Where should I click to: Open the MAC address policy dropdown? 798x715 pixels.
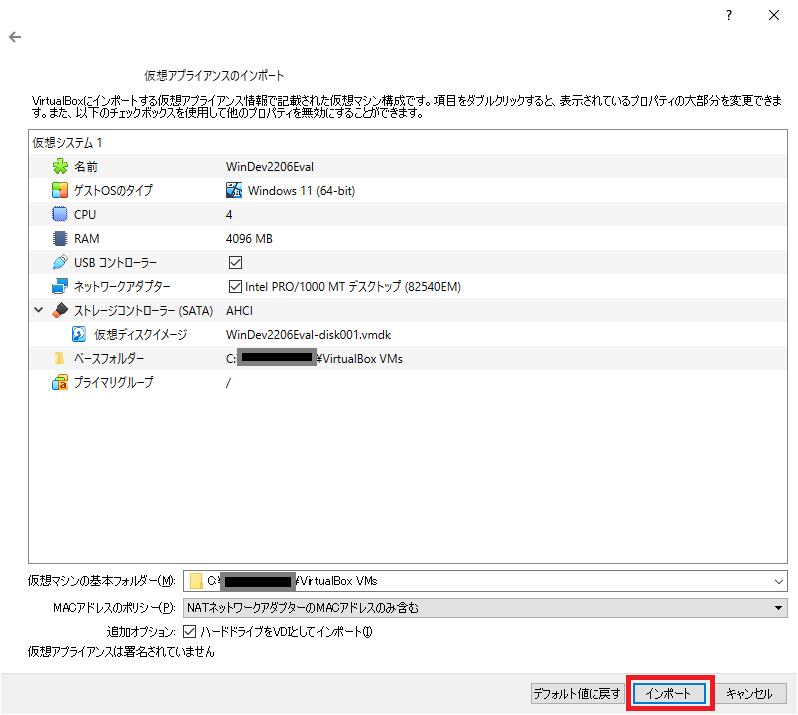point(778,608)
